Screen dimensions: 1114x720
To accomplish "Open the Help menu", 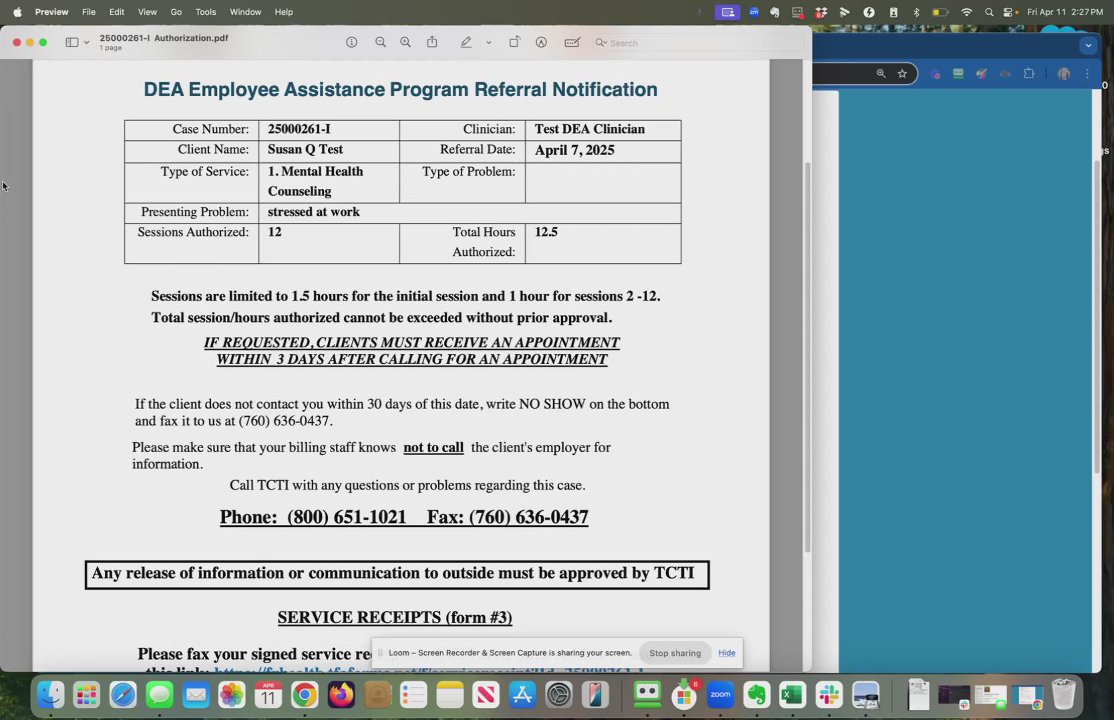I will (x=283, y=12).
